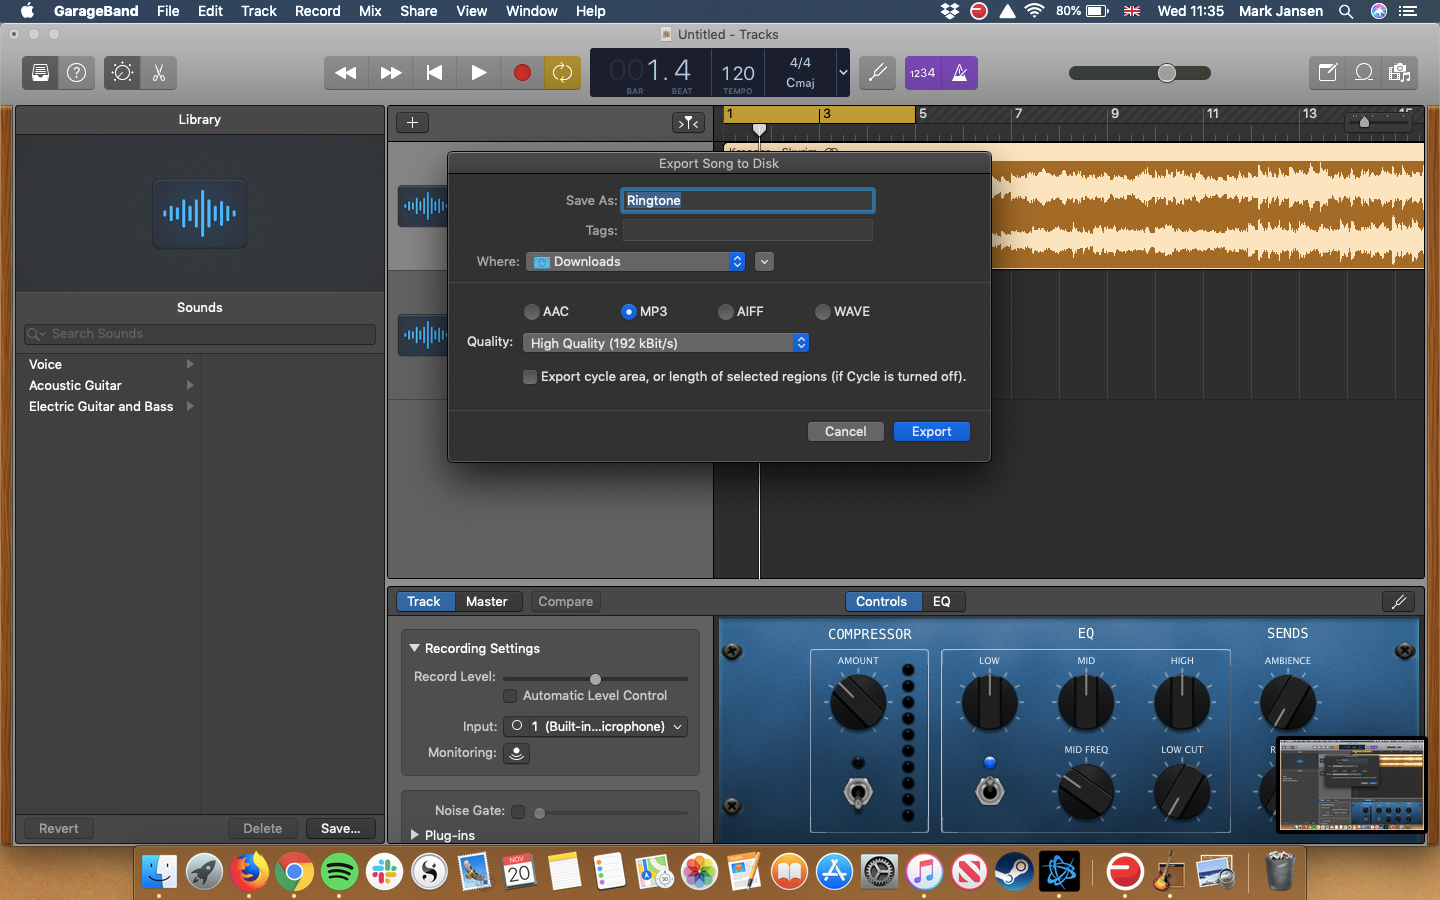Toggle the Smart Controls dial icon
Viewport: 1440px width, 900px height.
point(122,72)
